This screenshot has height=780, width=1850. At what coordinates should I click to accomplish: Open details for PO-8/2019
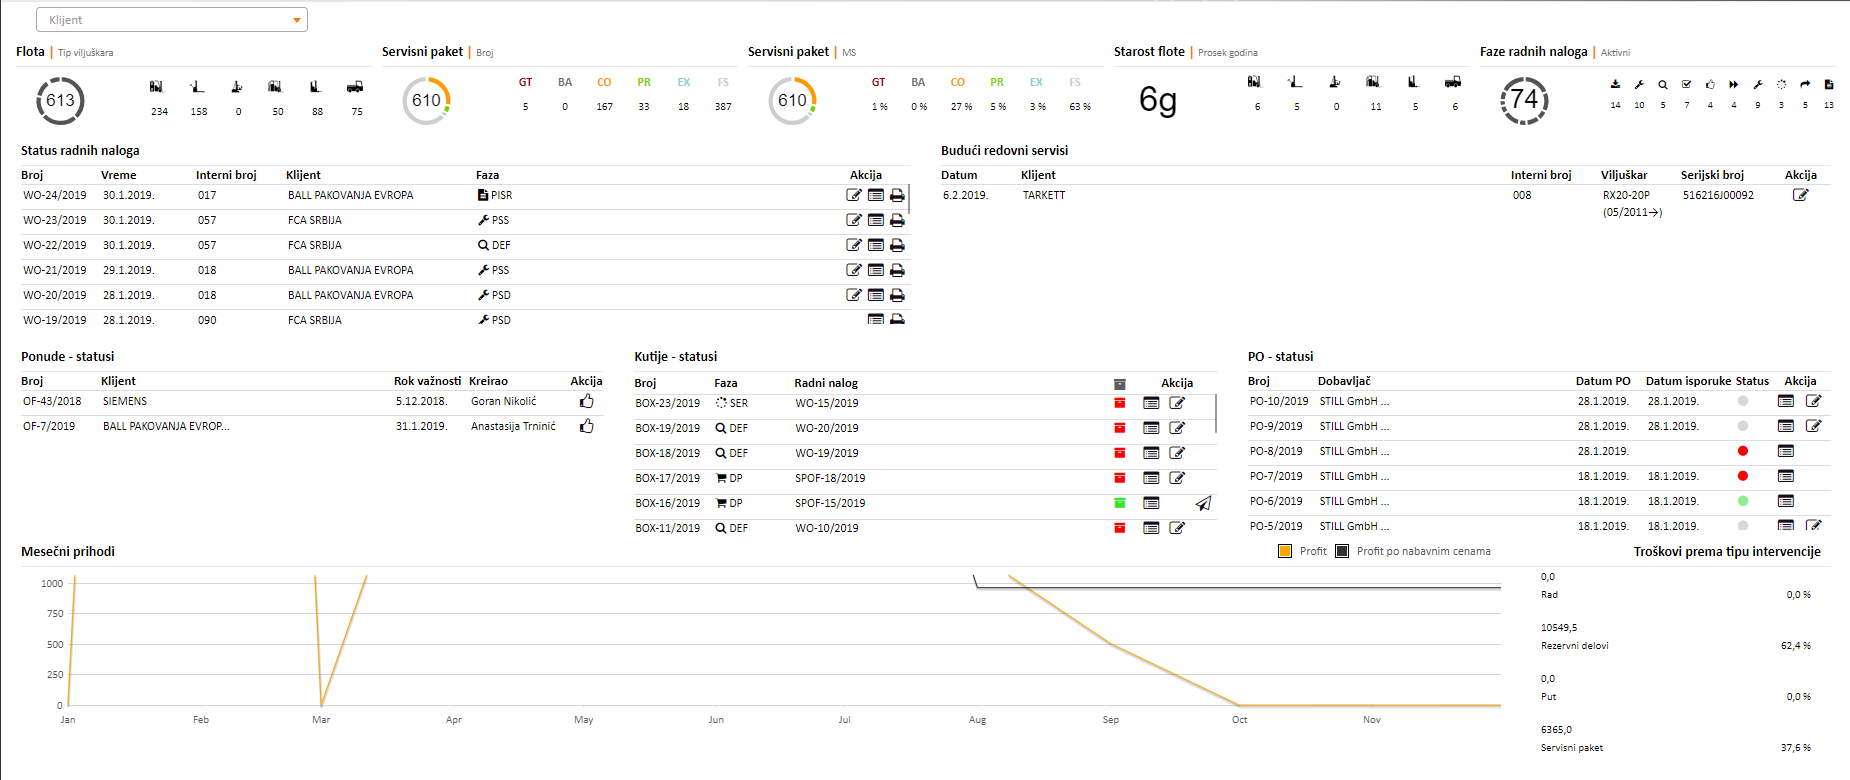point(1786,451)
